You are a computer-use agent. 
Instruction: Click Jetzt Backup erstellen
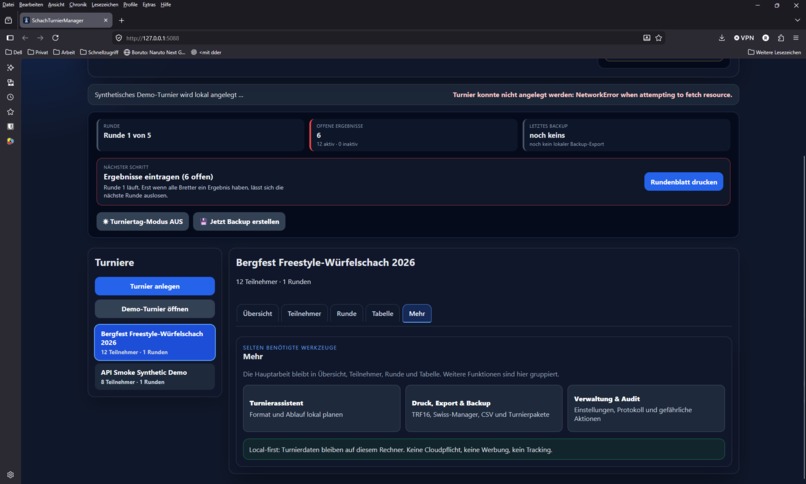[x=239, y=221]
